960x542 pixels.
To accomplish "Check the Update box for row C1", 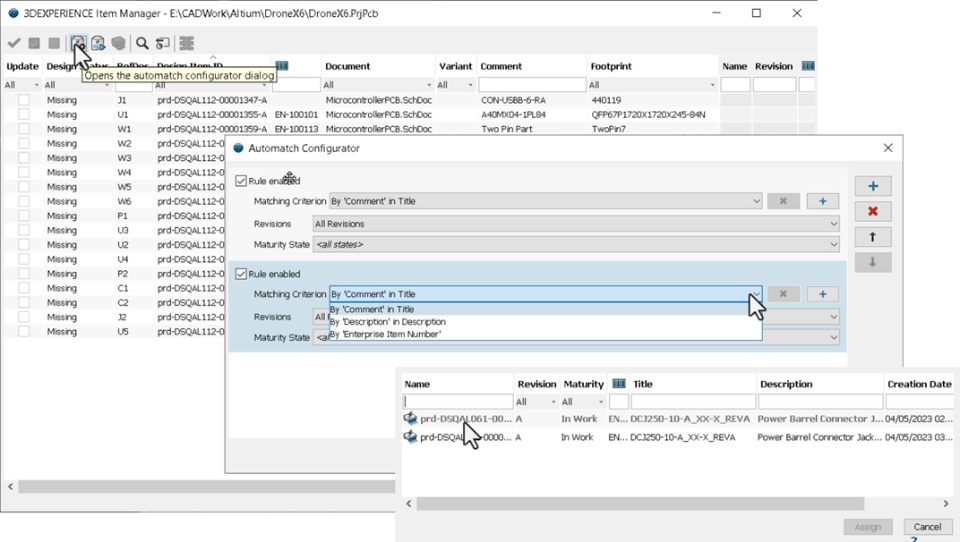I will (x=23, y=288).
